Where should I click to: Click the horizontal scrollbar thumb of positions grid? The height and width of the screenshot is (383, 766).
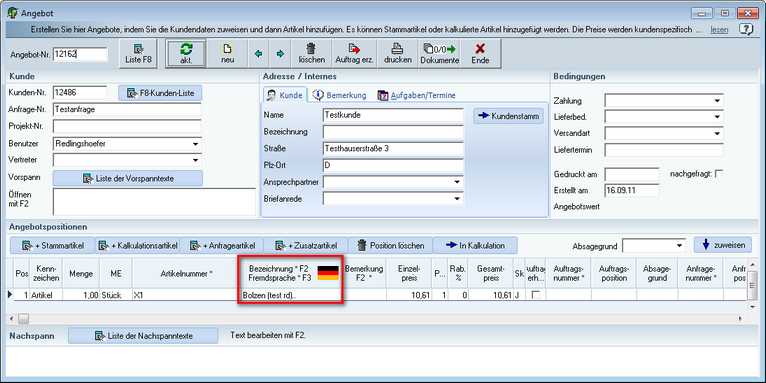click(x=23, y=319)
